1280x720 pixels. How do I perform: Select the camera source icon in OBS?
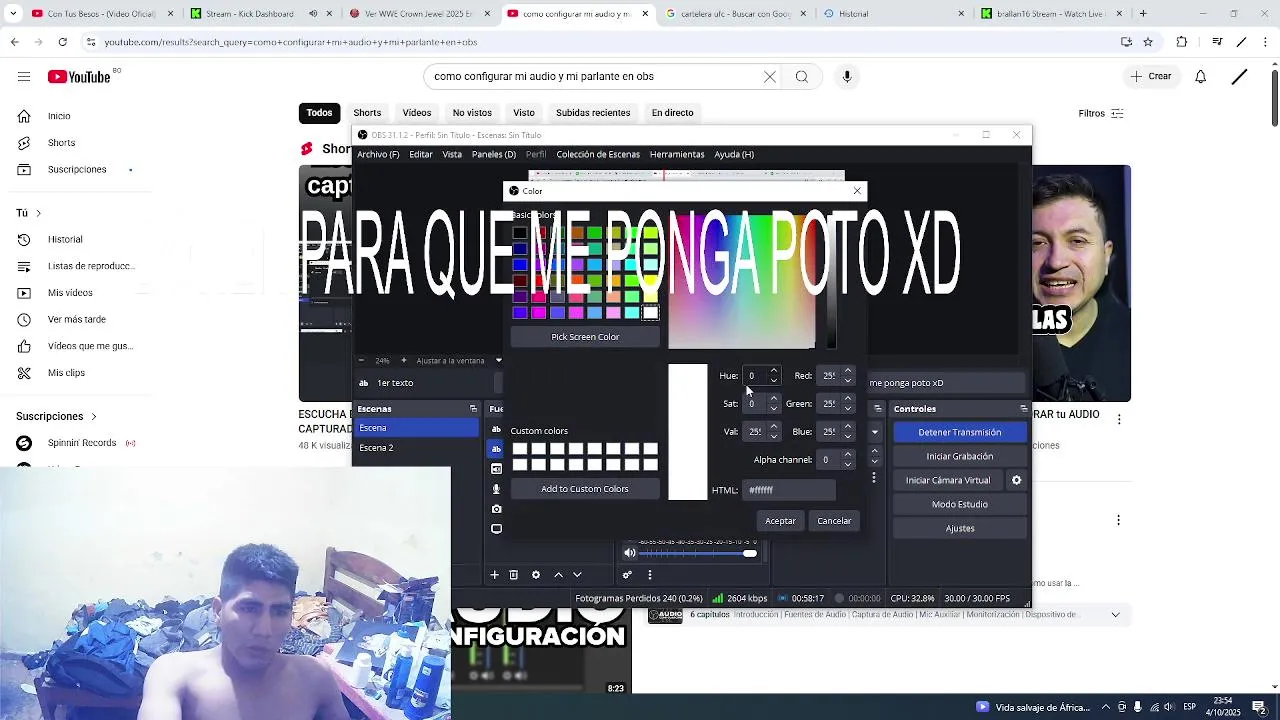point(496,509)
